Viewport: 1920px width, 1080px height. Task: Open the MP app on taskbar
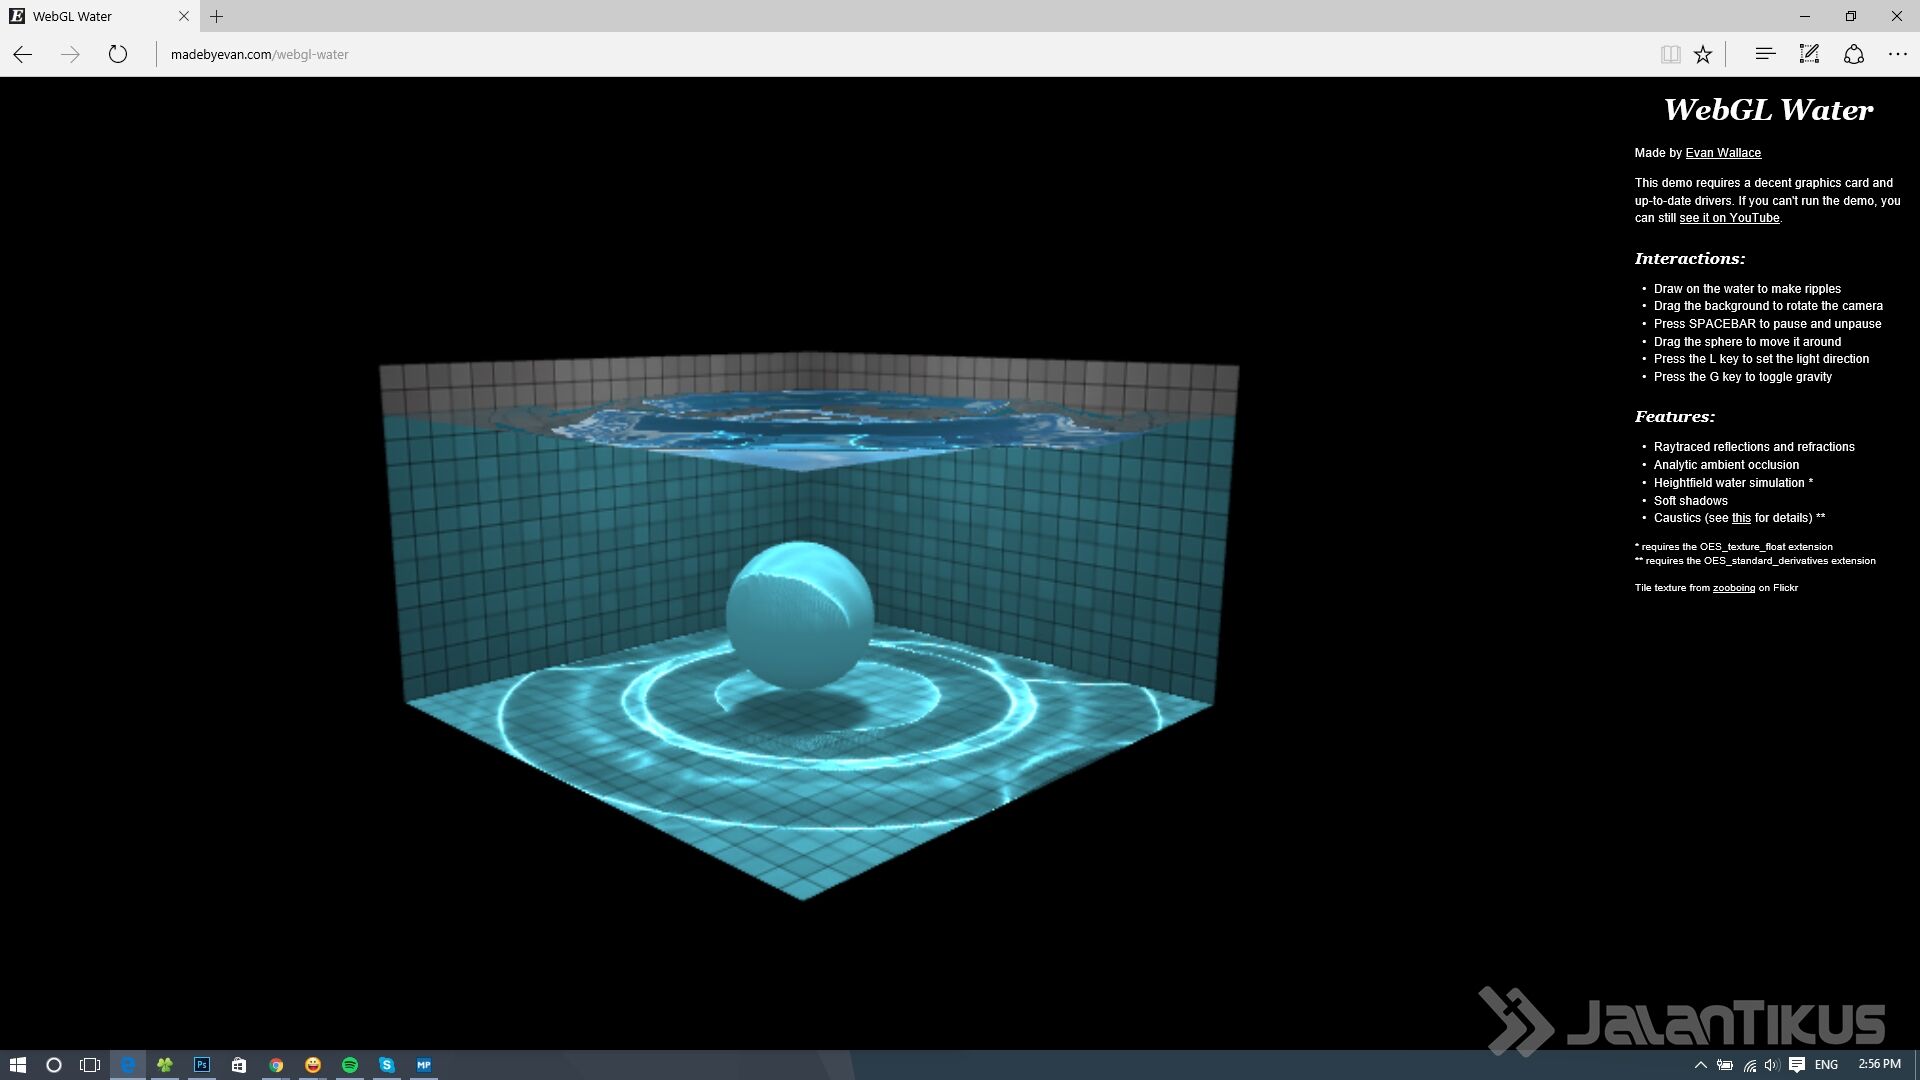(x=424, y=1065)
